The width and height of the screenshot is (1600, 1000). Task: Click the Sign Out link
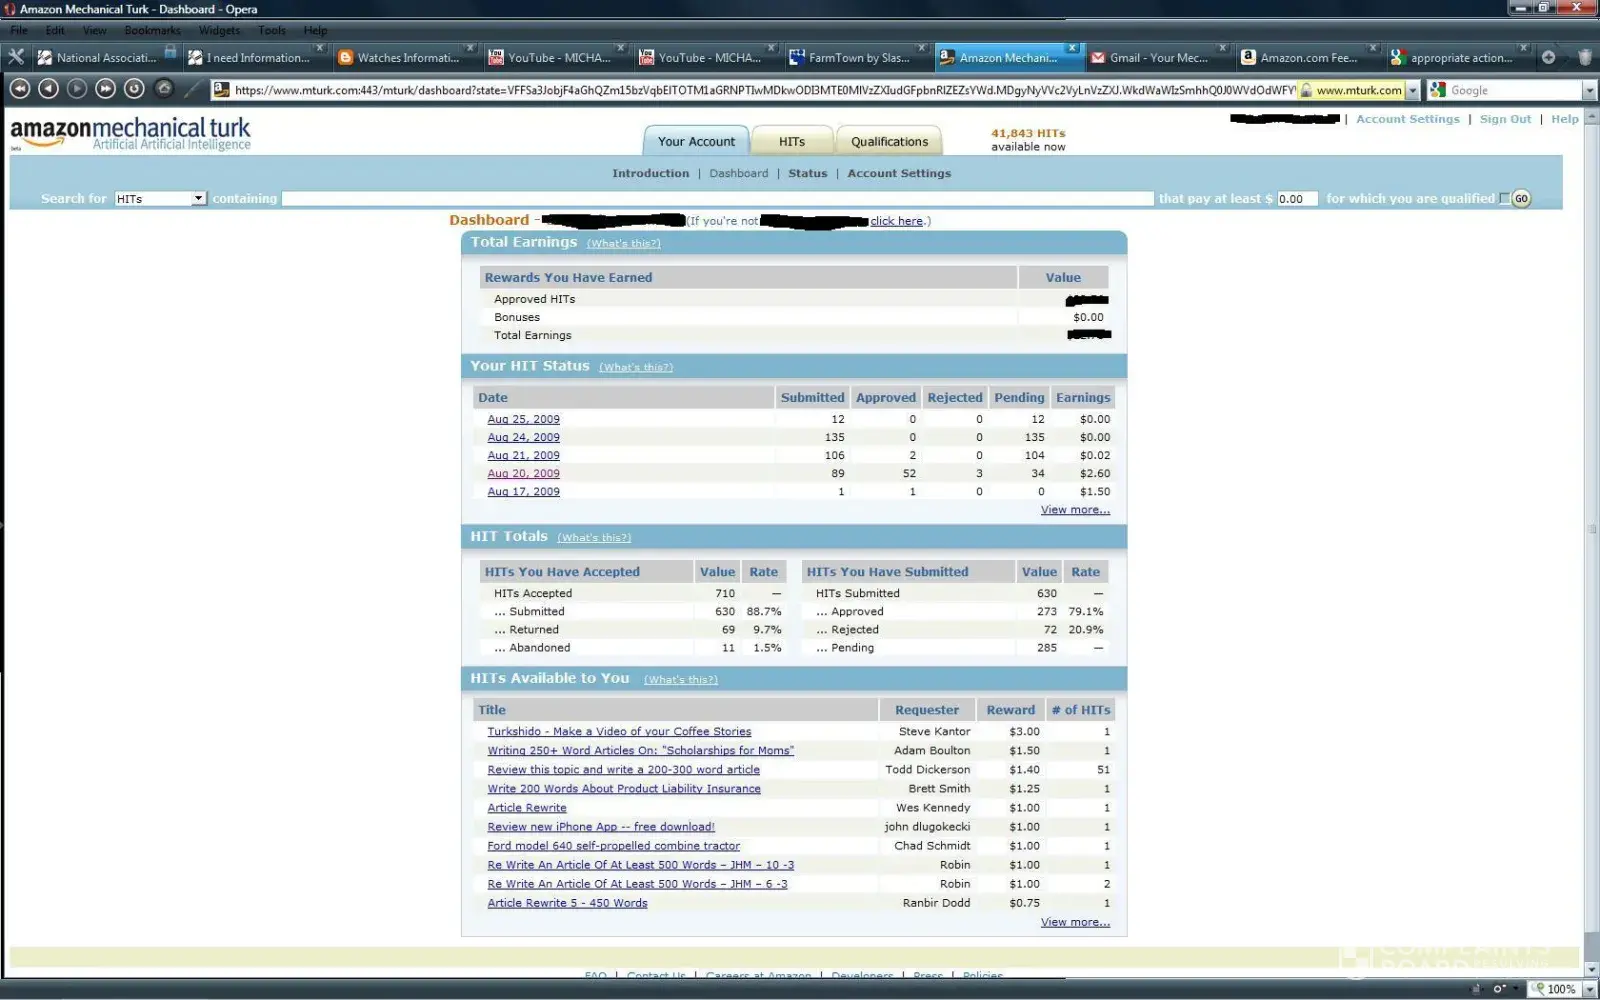pyautogui.click(x=1505, y=119)
